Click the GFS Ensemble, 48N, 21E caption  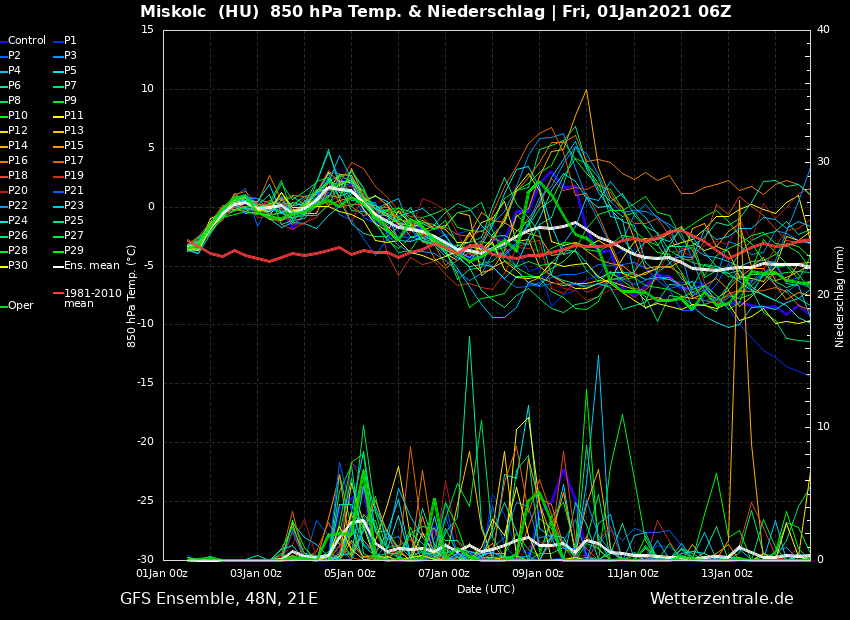[x=219, y=599]
